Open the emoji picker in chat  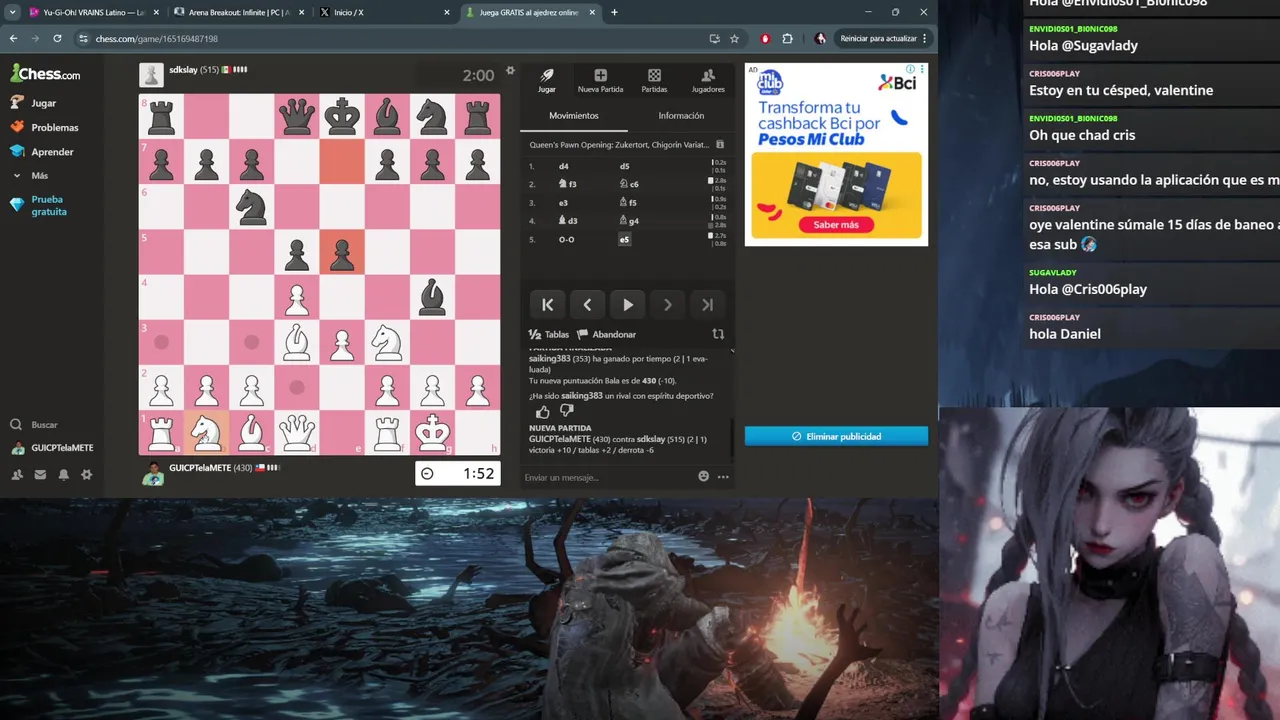coord(704,477)
